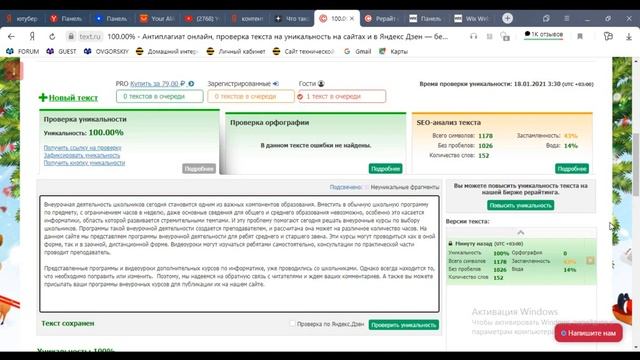
Task: Click the 1К отзывов reviews badge
Action: 544,34
